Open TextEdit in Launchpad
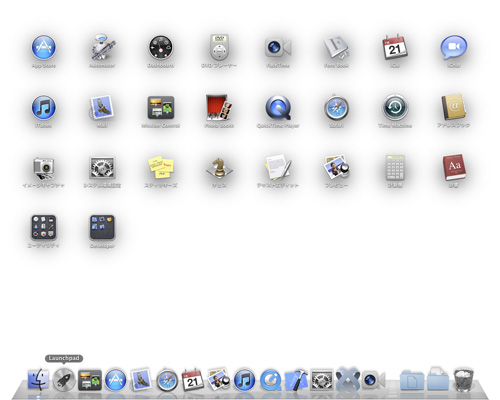 (x=278, y=168)
